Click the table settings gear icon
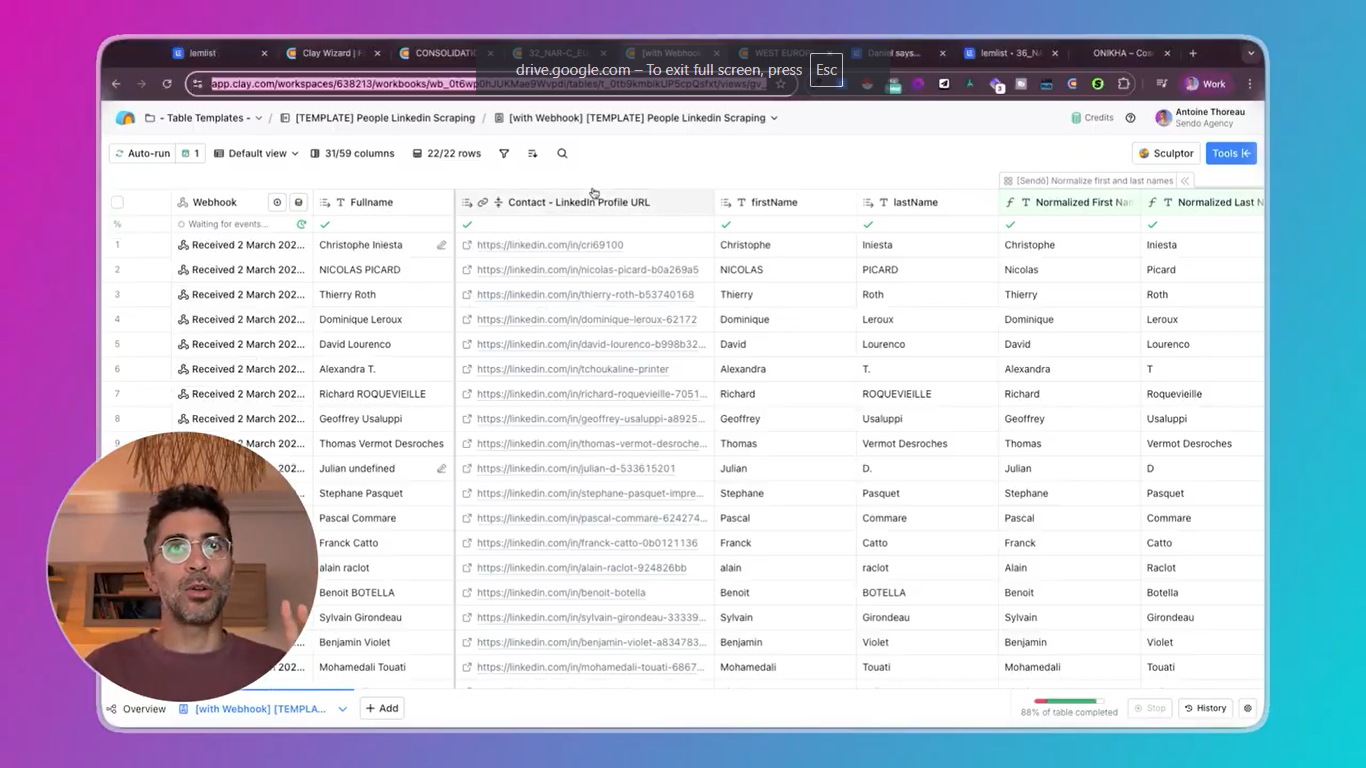 click(1247, 708)
